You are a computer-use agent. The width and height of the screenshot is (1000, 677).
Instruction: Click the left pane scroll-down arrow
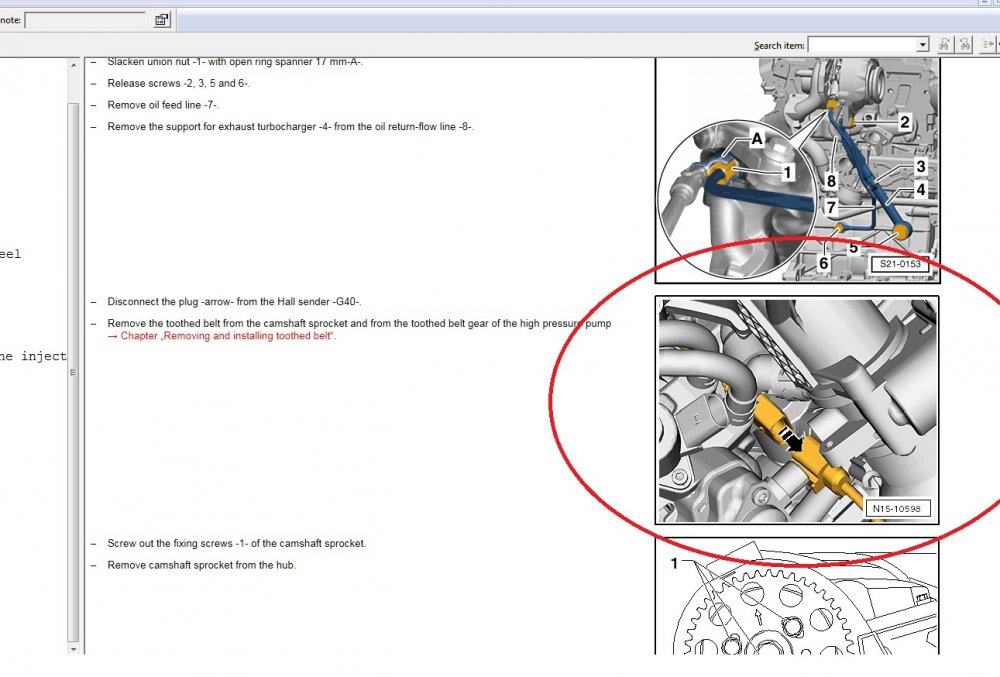[x=73, y=649]
